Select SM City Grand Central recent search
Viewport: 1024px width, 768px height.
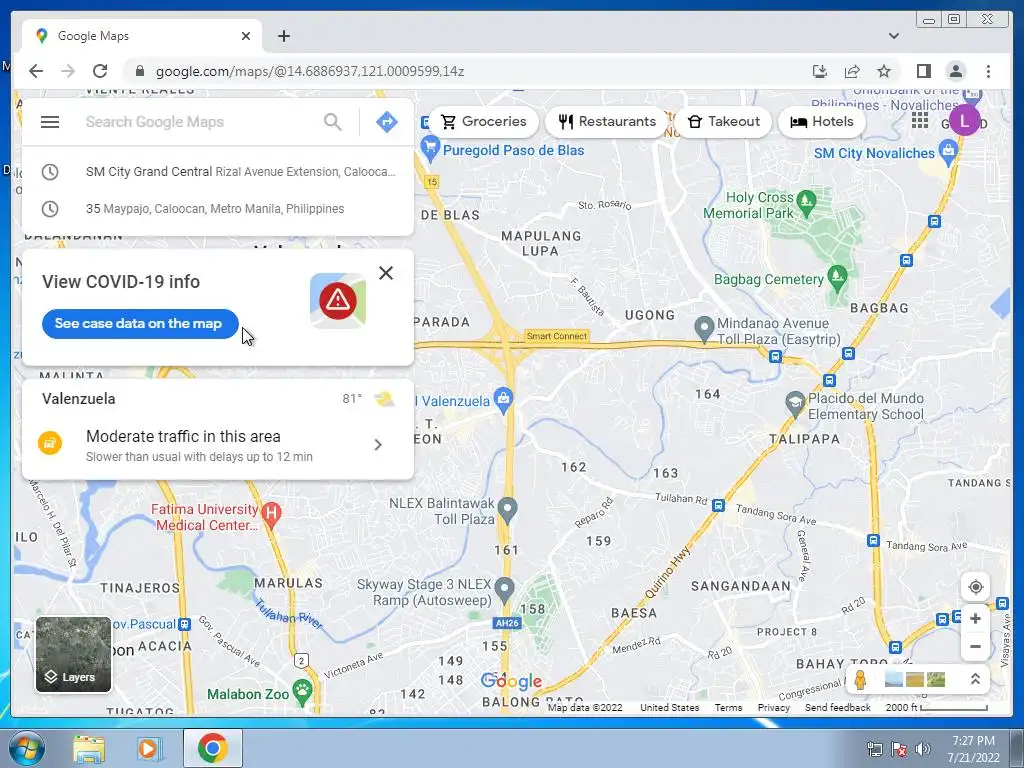pyautogui.click(x=218, y=172)
